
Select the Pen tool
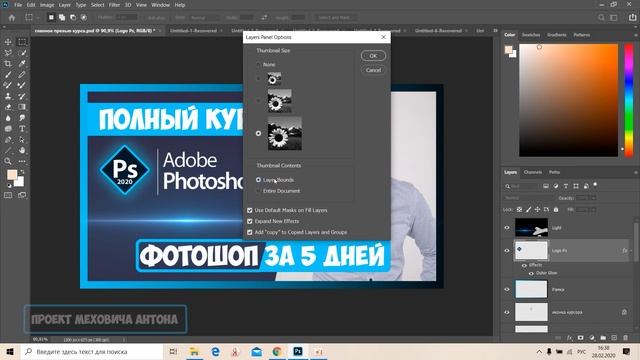pyautogui.click(x=8, y=140)
